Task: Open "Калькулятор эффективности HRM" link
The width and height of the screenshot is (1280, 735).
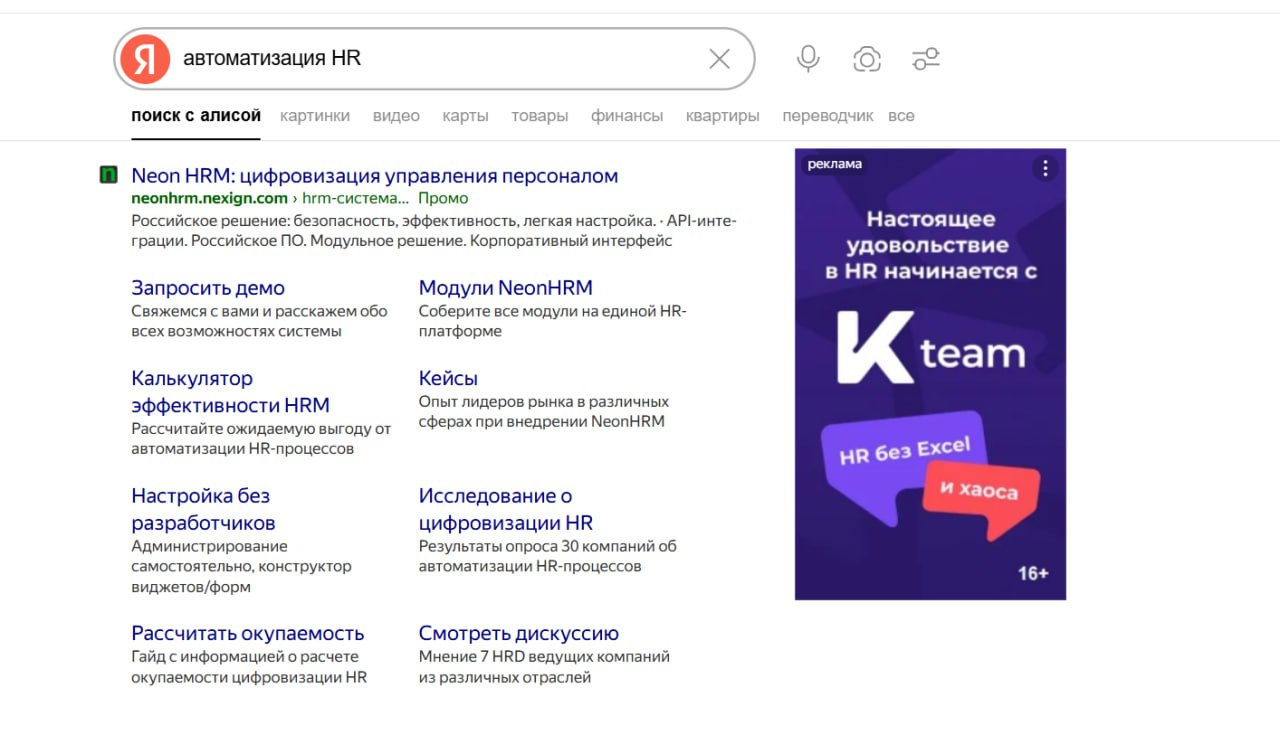Action: click(x=231, y=392)
